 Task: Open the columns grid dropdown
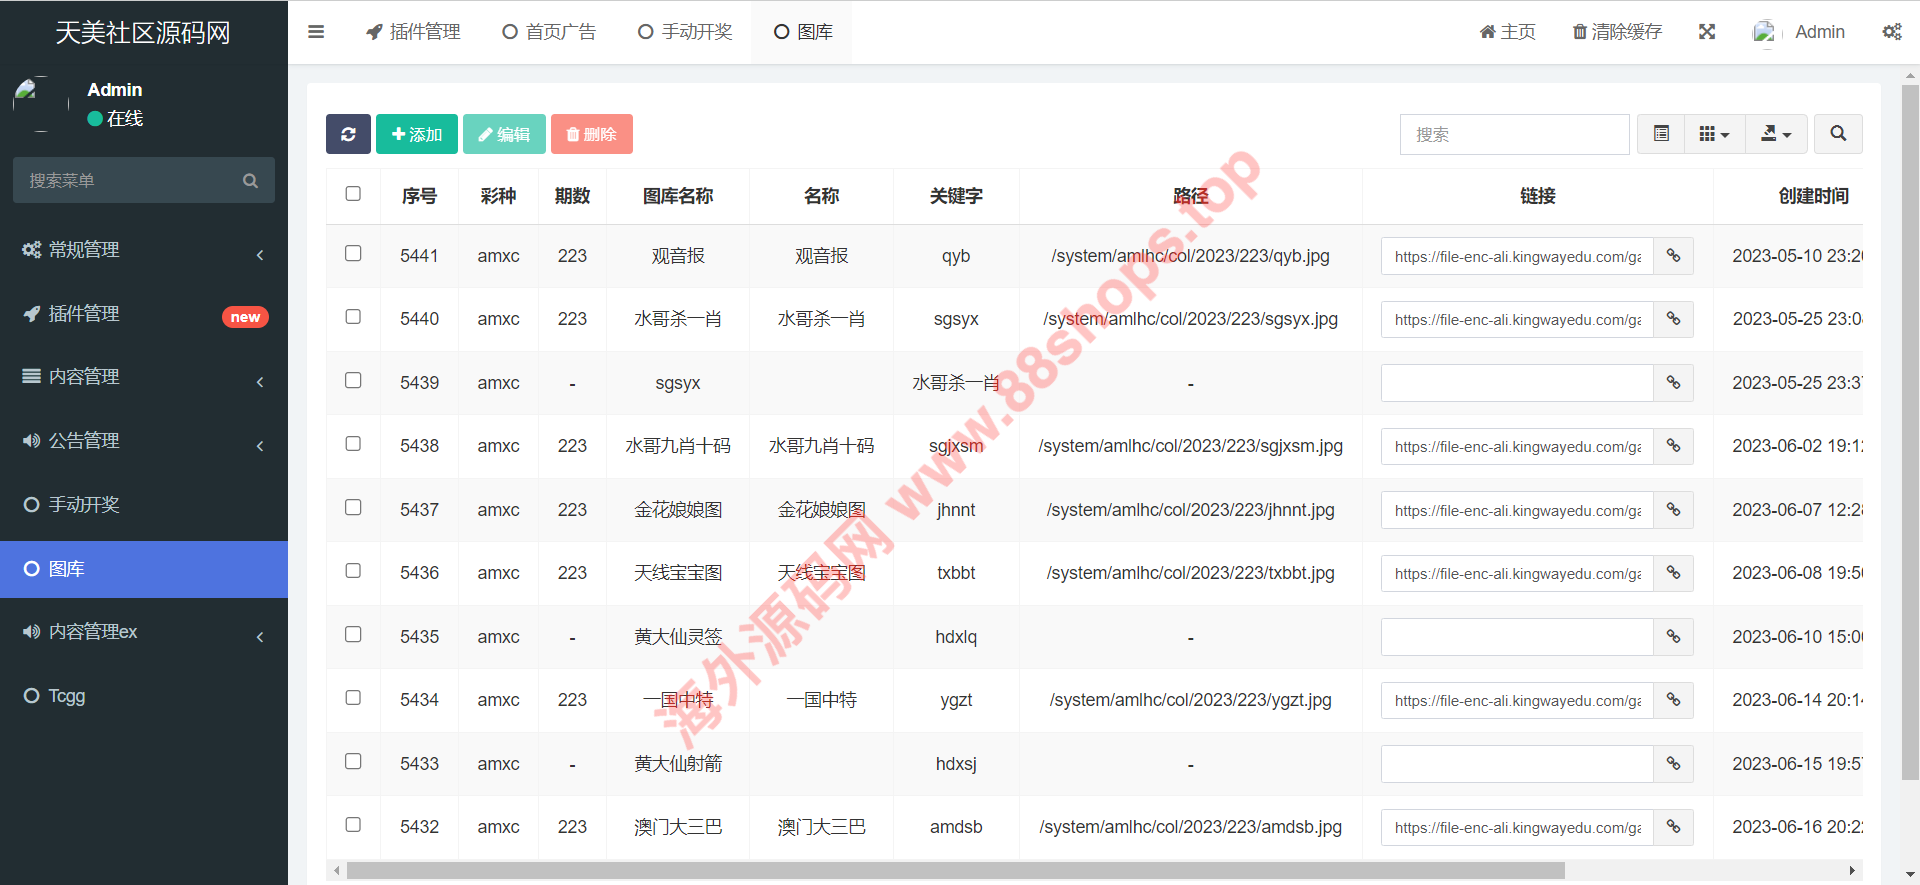pyautogui.click(x=1714, y=134)
